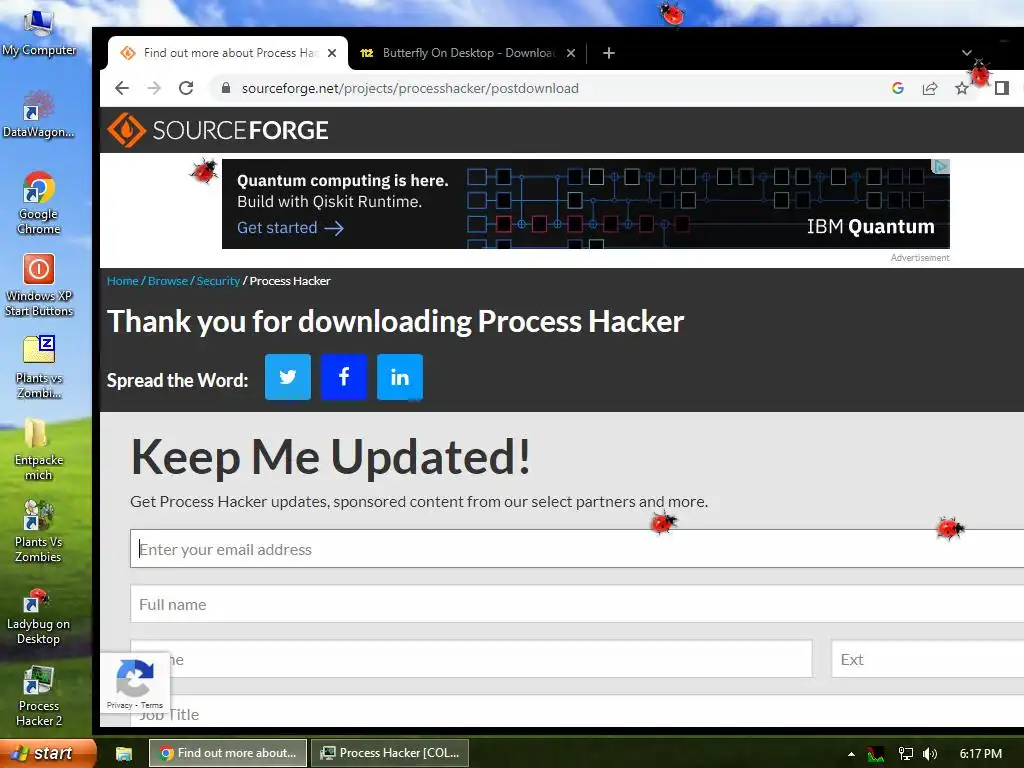Launch Plants Vs Zombies shortcut
The width and height of the screenshot is (1024, 768).
point(39,531)
